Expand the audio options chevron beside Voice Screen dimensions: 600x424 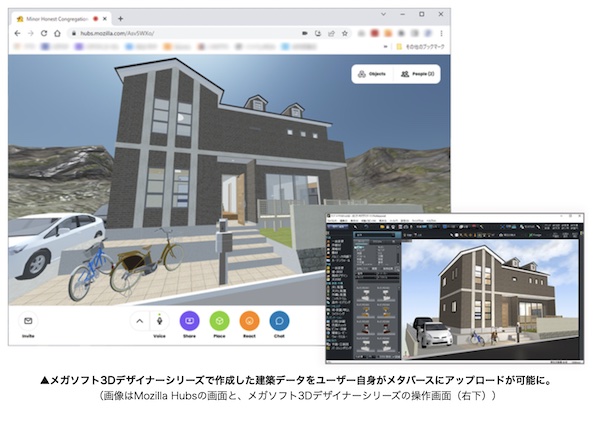tap(140, 321)
